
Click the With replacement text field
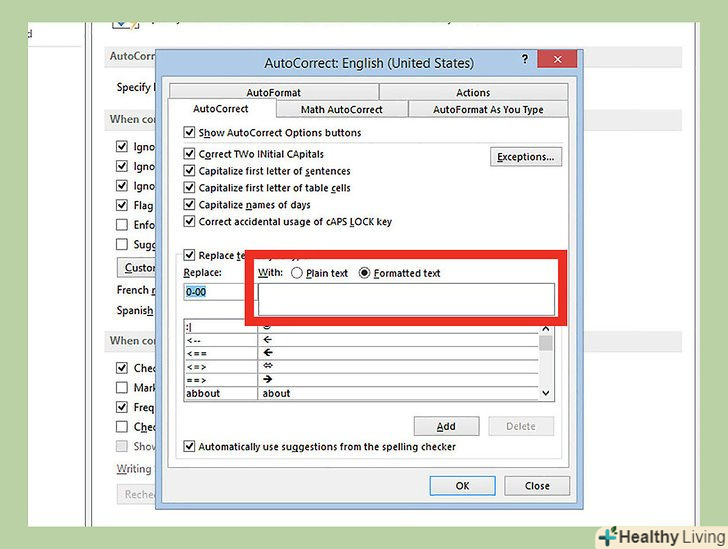point(406,300)
